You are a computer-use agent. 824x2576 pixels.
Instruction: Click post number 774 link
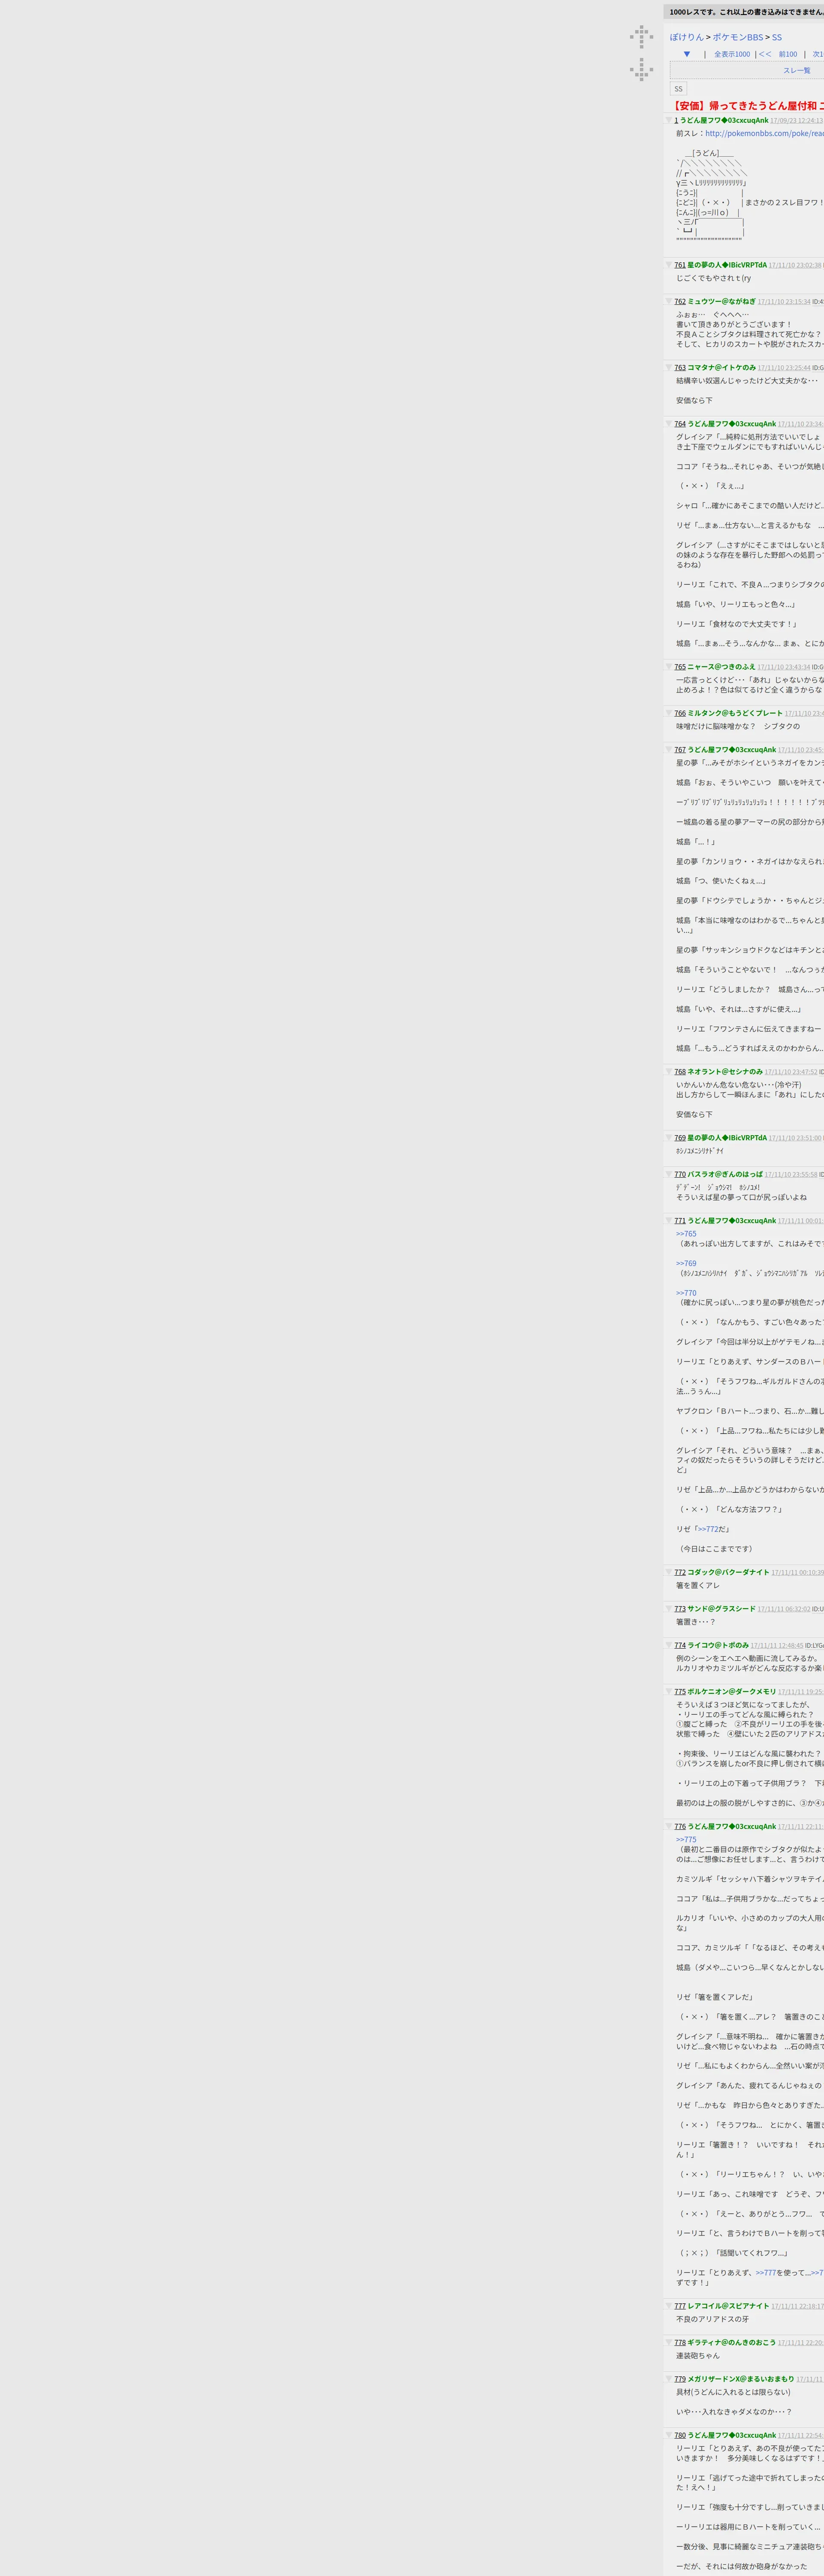coord(680,1645)
